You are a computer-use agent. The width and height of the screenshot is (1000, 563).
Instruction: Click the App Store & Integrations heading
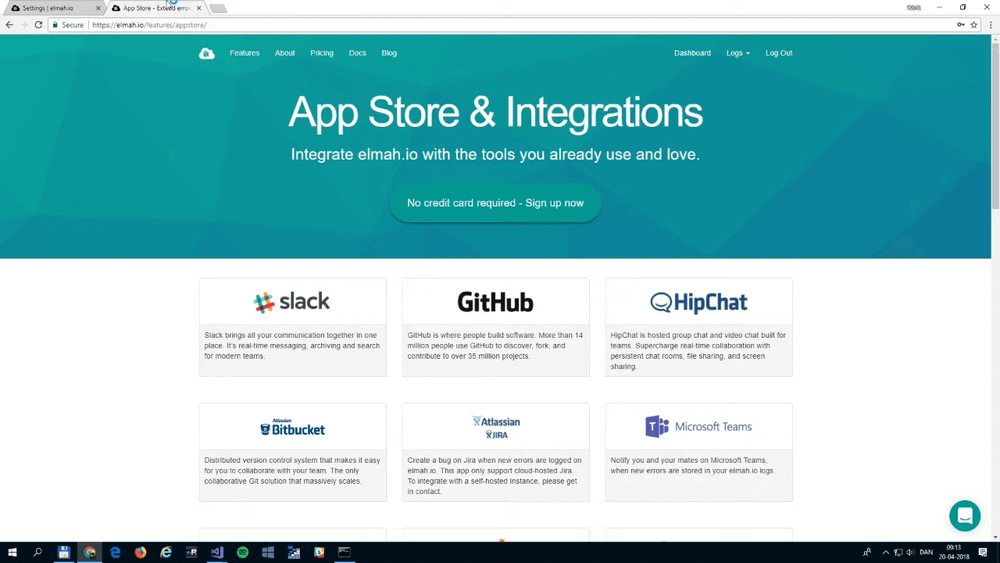(495, 113)
